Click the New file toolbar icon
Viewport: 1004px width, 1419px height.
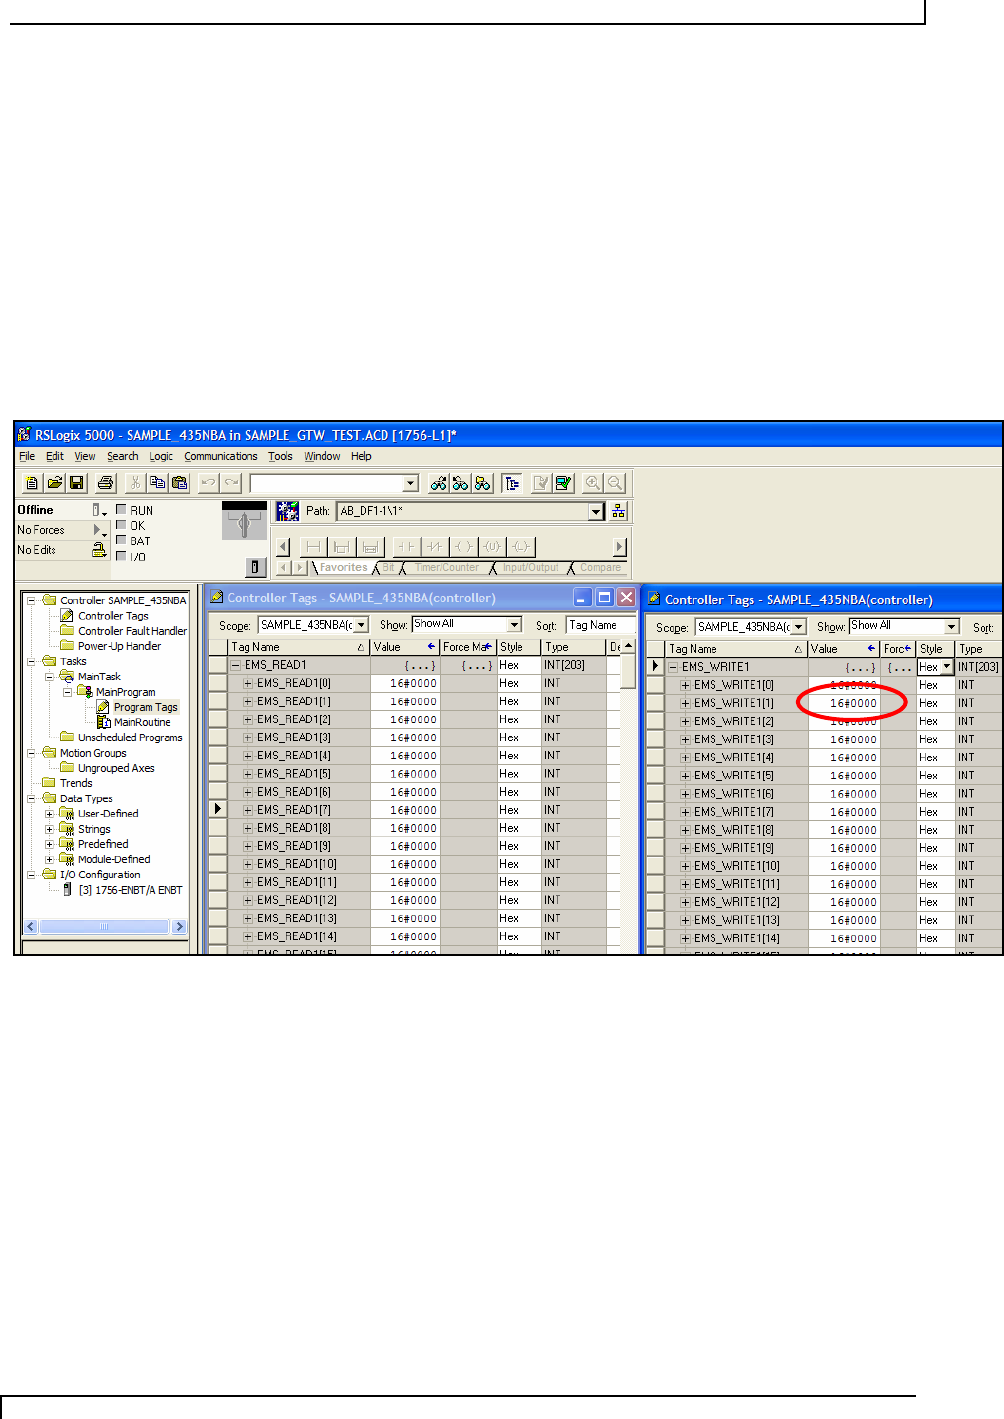click(32, 483)
